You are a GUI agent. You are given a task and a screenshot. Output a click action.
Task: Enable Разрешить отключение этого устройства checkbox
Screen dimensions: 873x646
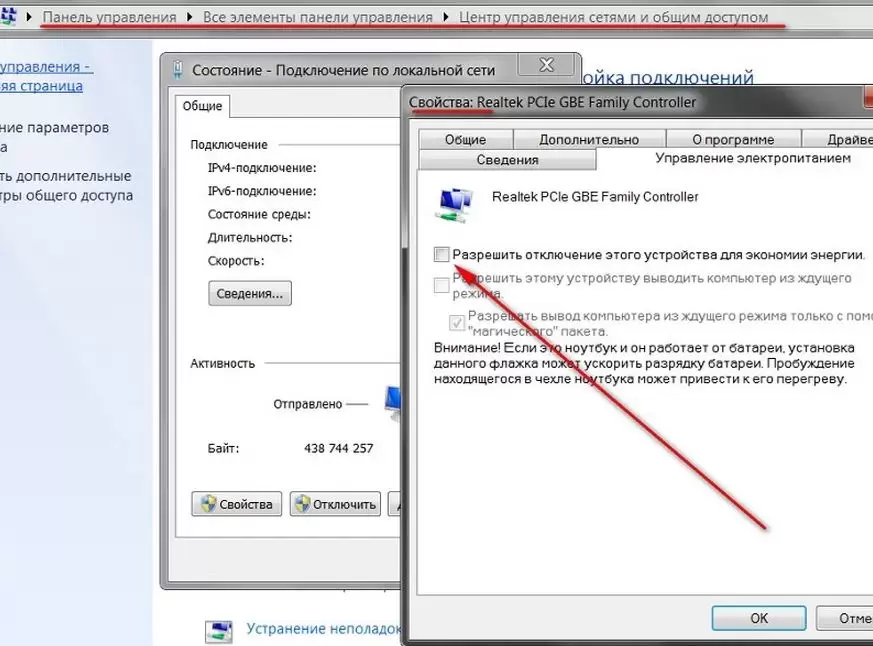tap(442, 255)
